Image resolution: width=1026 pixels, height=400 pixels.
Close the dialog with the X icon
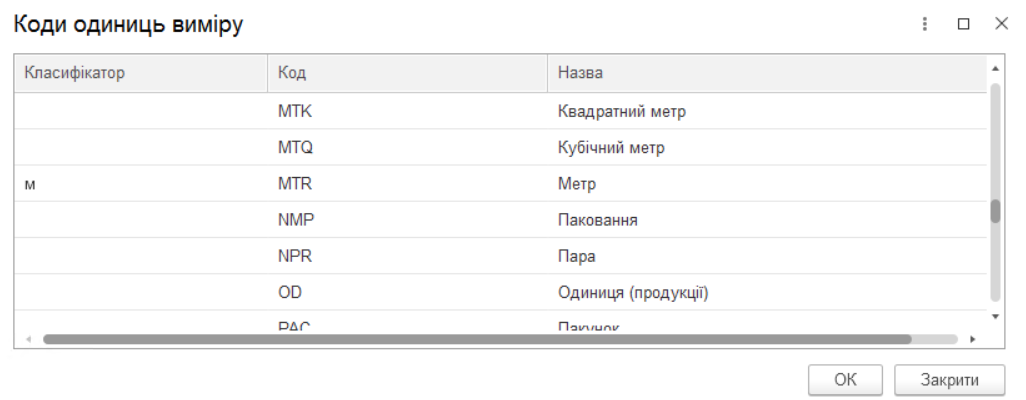click(1001, 24)
